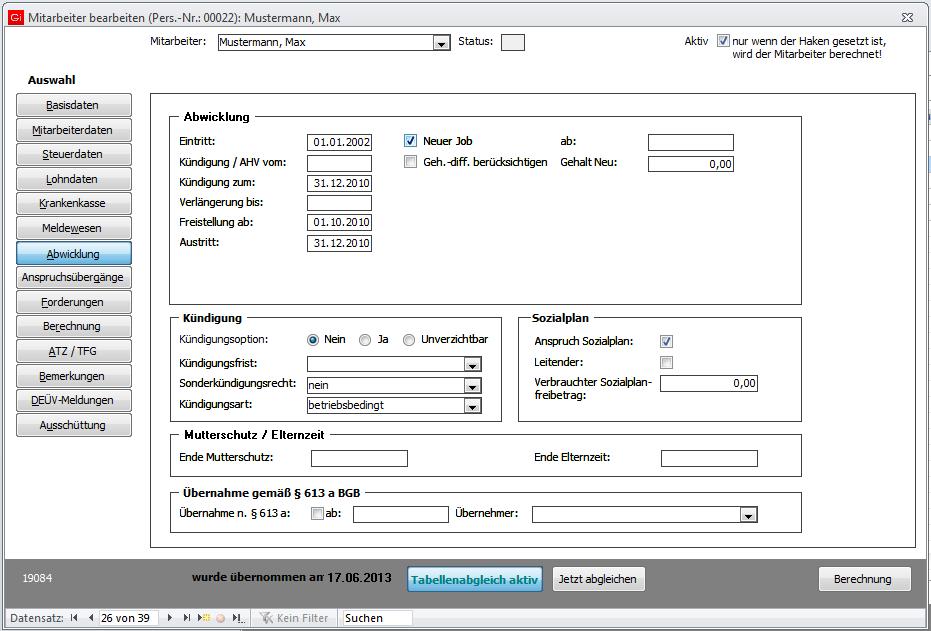
Task: Select Ja for Kündigungsoption
Action: pos(365,340)
